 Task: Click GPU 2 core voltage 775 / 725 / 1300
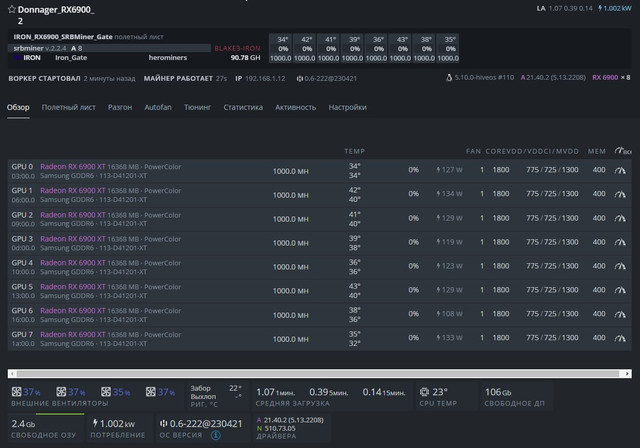[x=552, y=218]
